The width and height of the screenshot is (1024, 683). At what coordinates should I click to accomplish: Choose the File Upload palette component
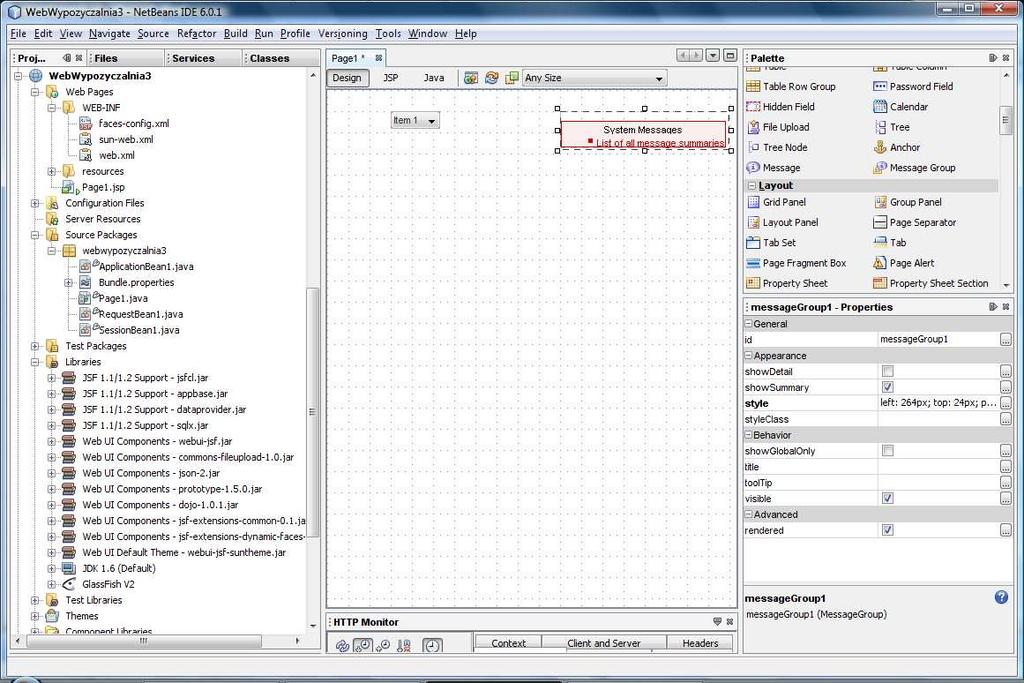coord(778,127)
